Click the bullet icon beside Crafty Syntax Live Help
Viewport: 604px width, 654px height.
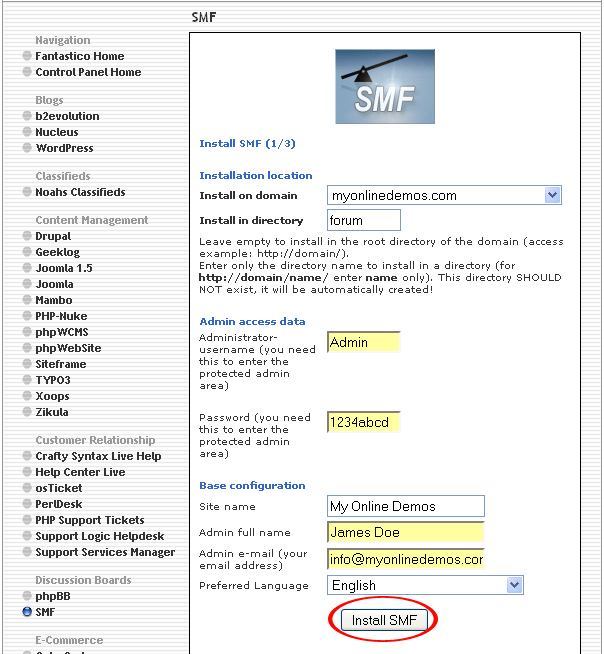pyautogui.click(x=27, y=455)
